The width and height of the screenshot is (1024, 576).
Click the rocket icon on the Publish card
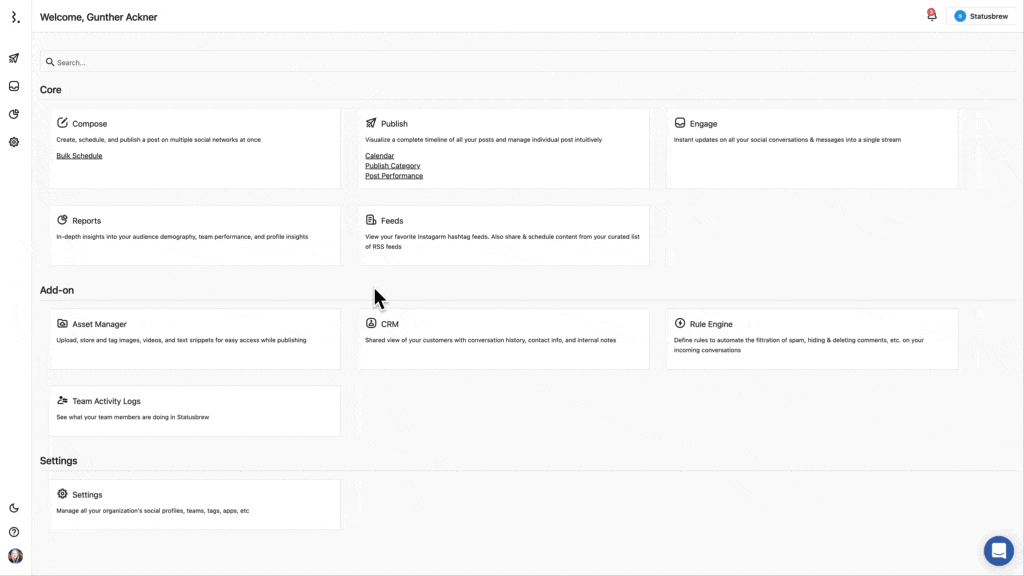point(371,122)
